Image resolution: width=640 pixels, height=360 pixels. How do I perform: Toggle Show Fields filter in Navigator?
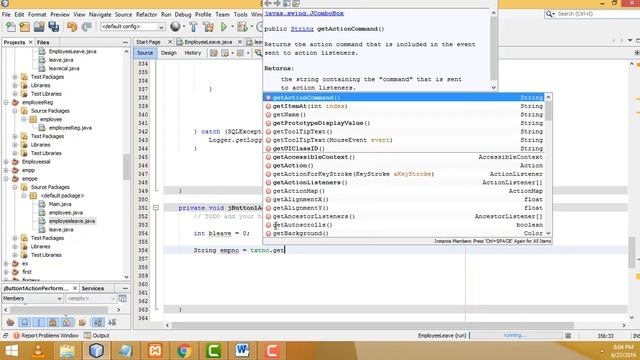point(24,322)
